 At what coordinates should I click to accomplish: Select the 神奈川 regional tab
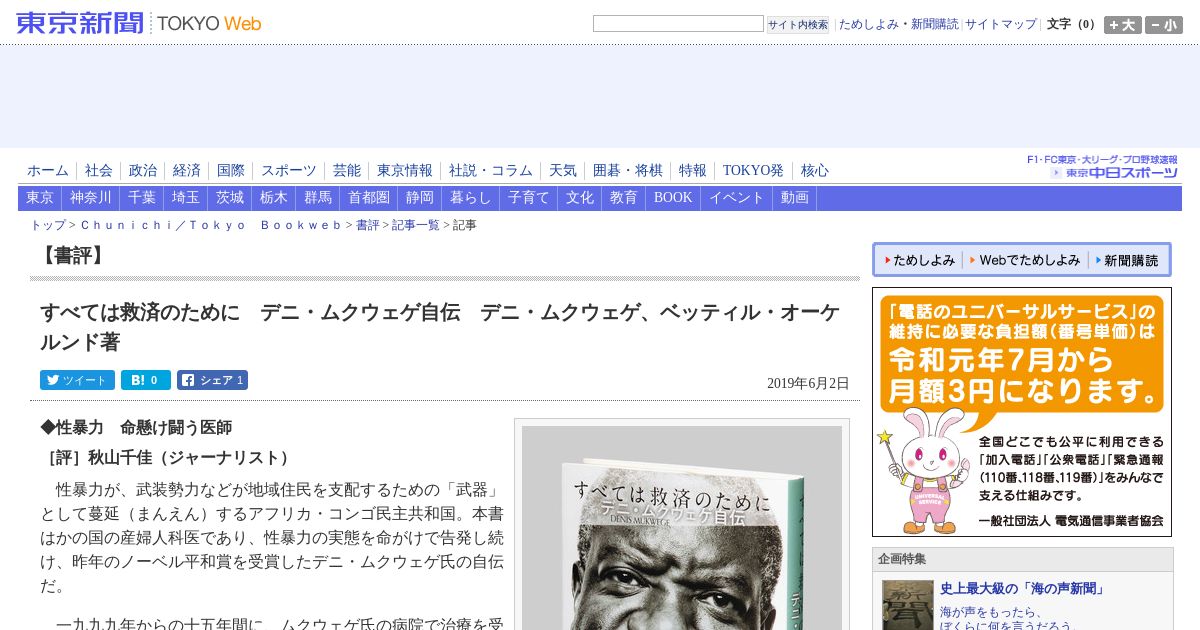(x=91, y=198)
